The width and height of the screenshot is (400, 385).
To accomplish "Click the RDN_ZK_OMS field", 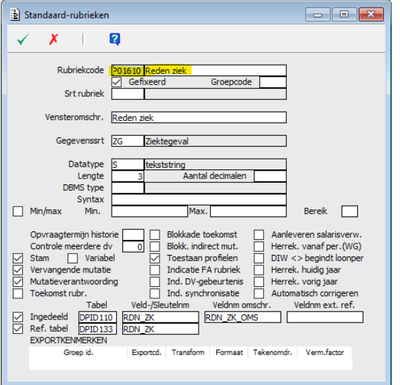I will click(x=243, y=317).
